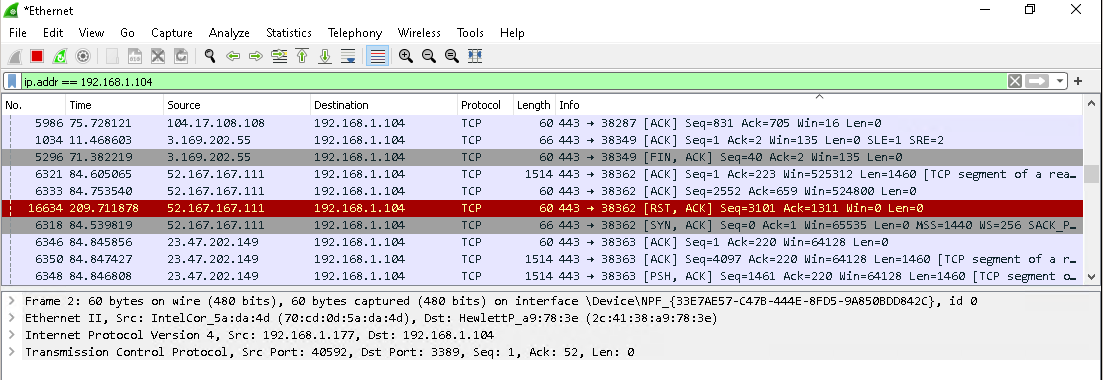Screen dimensions: 1103x380
Task: Open the File menu
Action: tap(18, 33)
